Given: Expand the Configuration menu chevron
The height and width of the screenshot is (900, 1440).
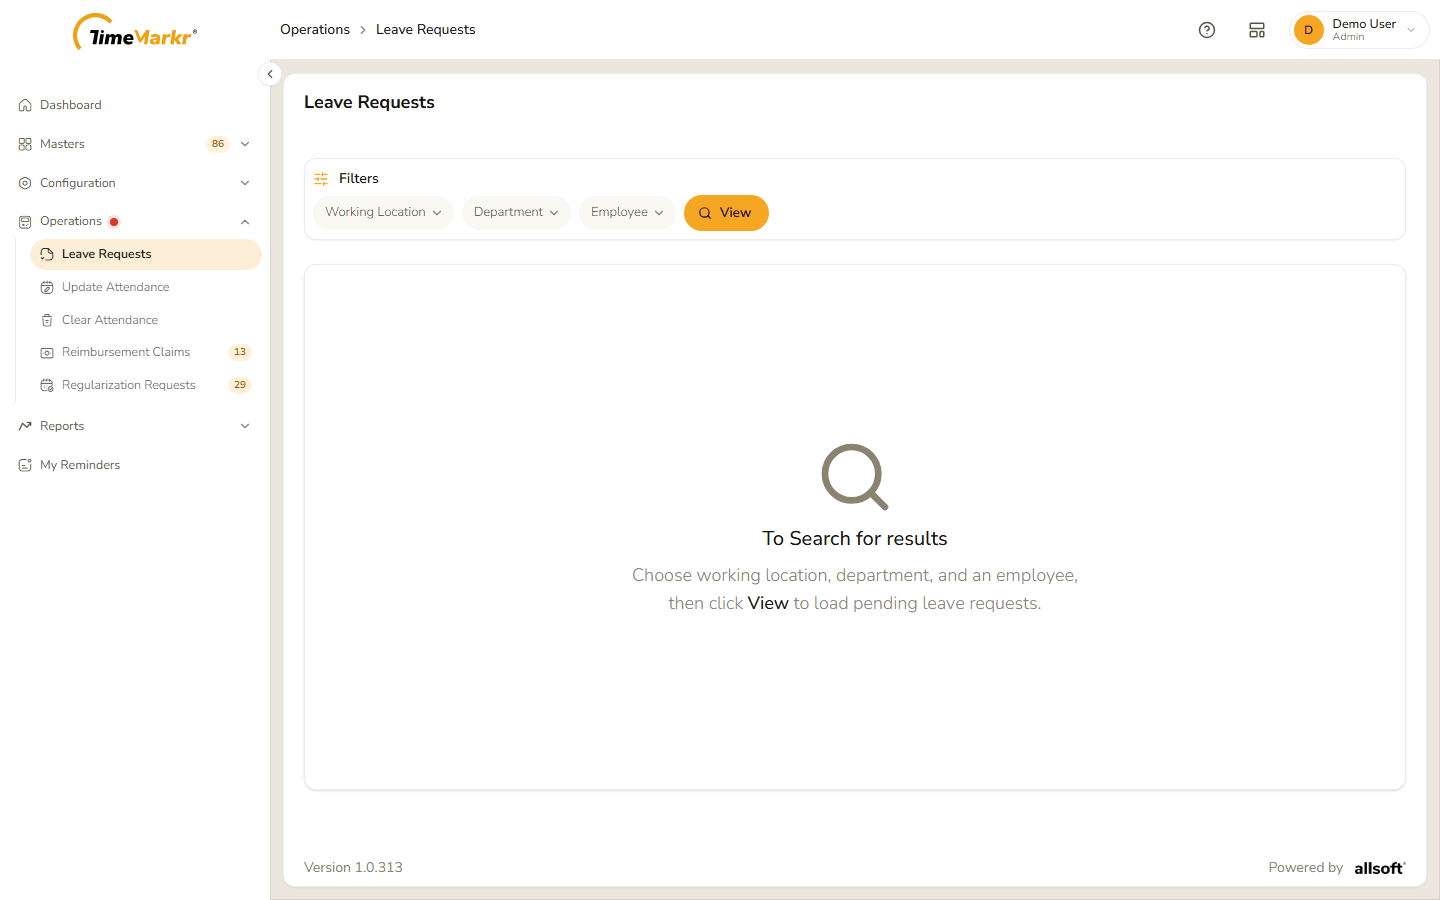Looking at the screenshot, I should [245, 183].
